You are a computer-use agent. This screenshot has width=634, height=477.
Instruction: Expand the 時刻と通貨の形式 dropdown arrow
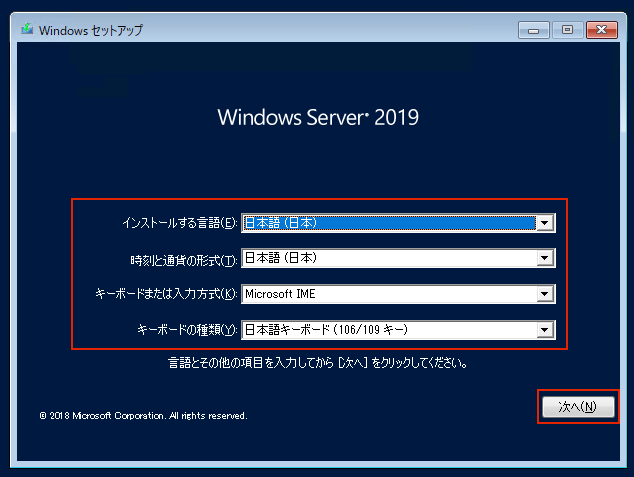(545, 258)
